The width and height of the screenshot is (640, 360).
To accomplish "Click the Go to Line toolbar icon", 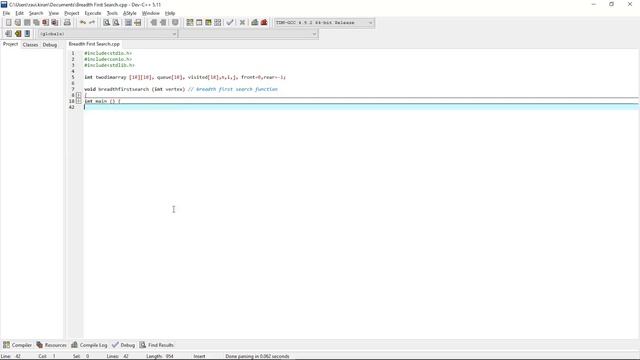I will pyautogui.click(x=138, y=22).
